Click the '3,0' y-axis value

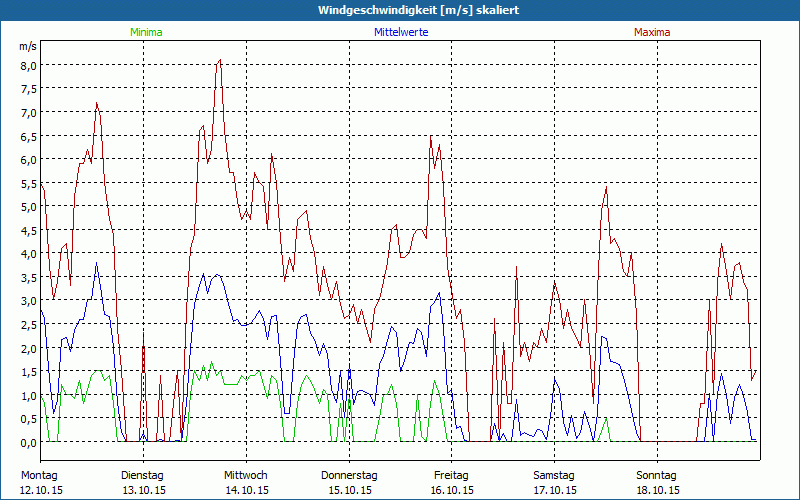pyautogui.click(x=29, y=301)
